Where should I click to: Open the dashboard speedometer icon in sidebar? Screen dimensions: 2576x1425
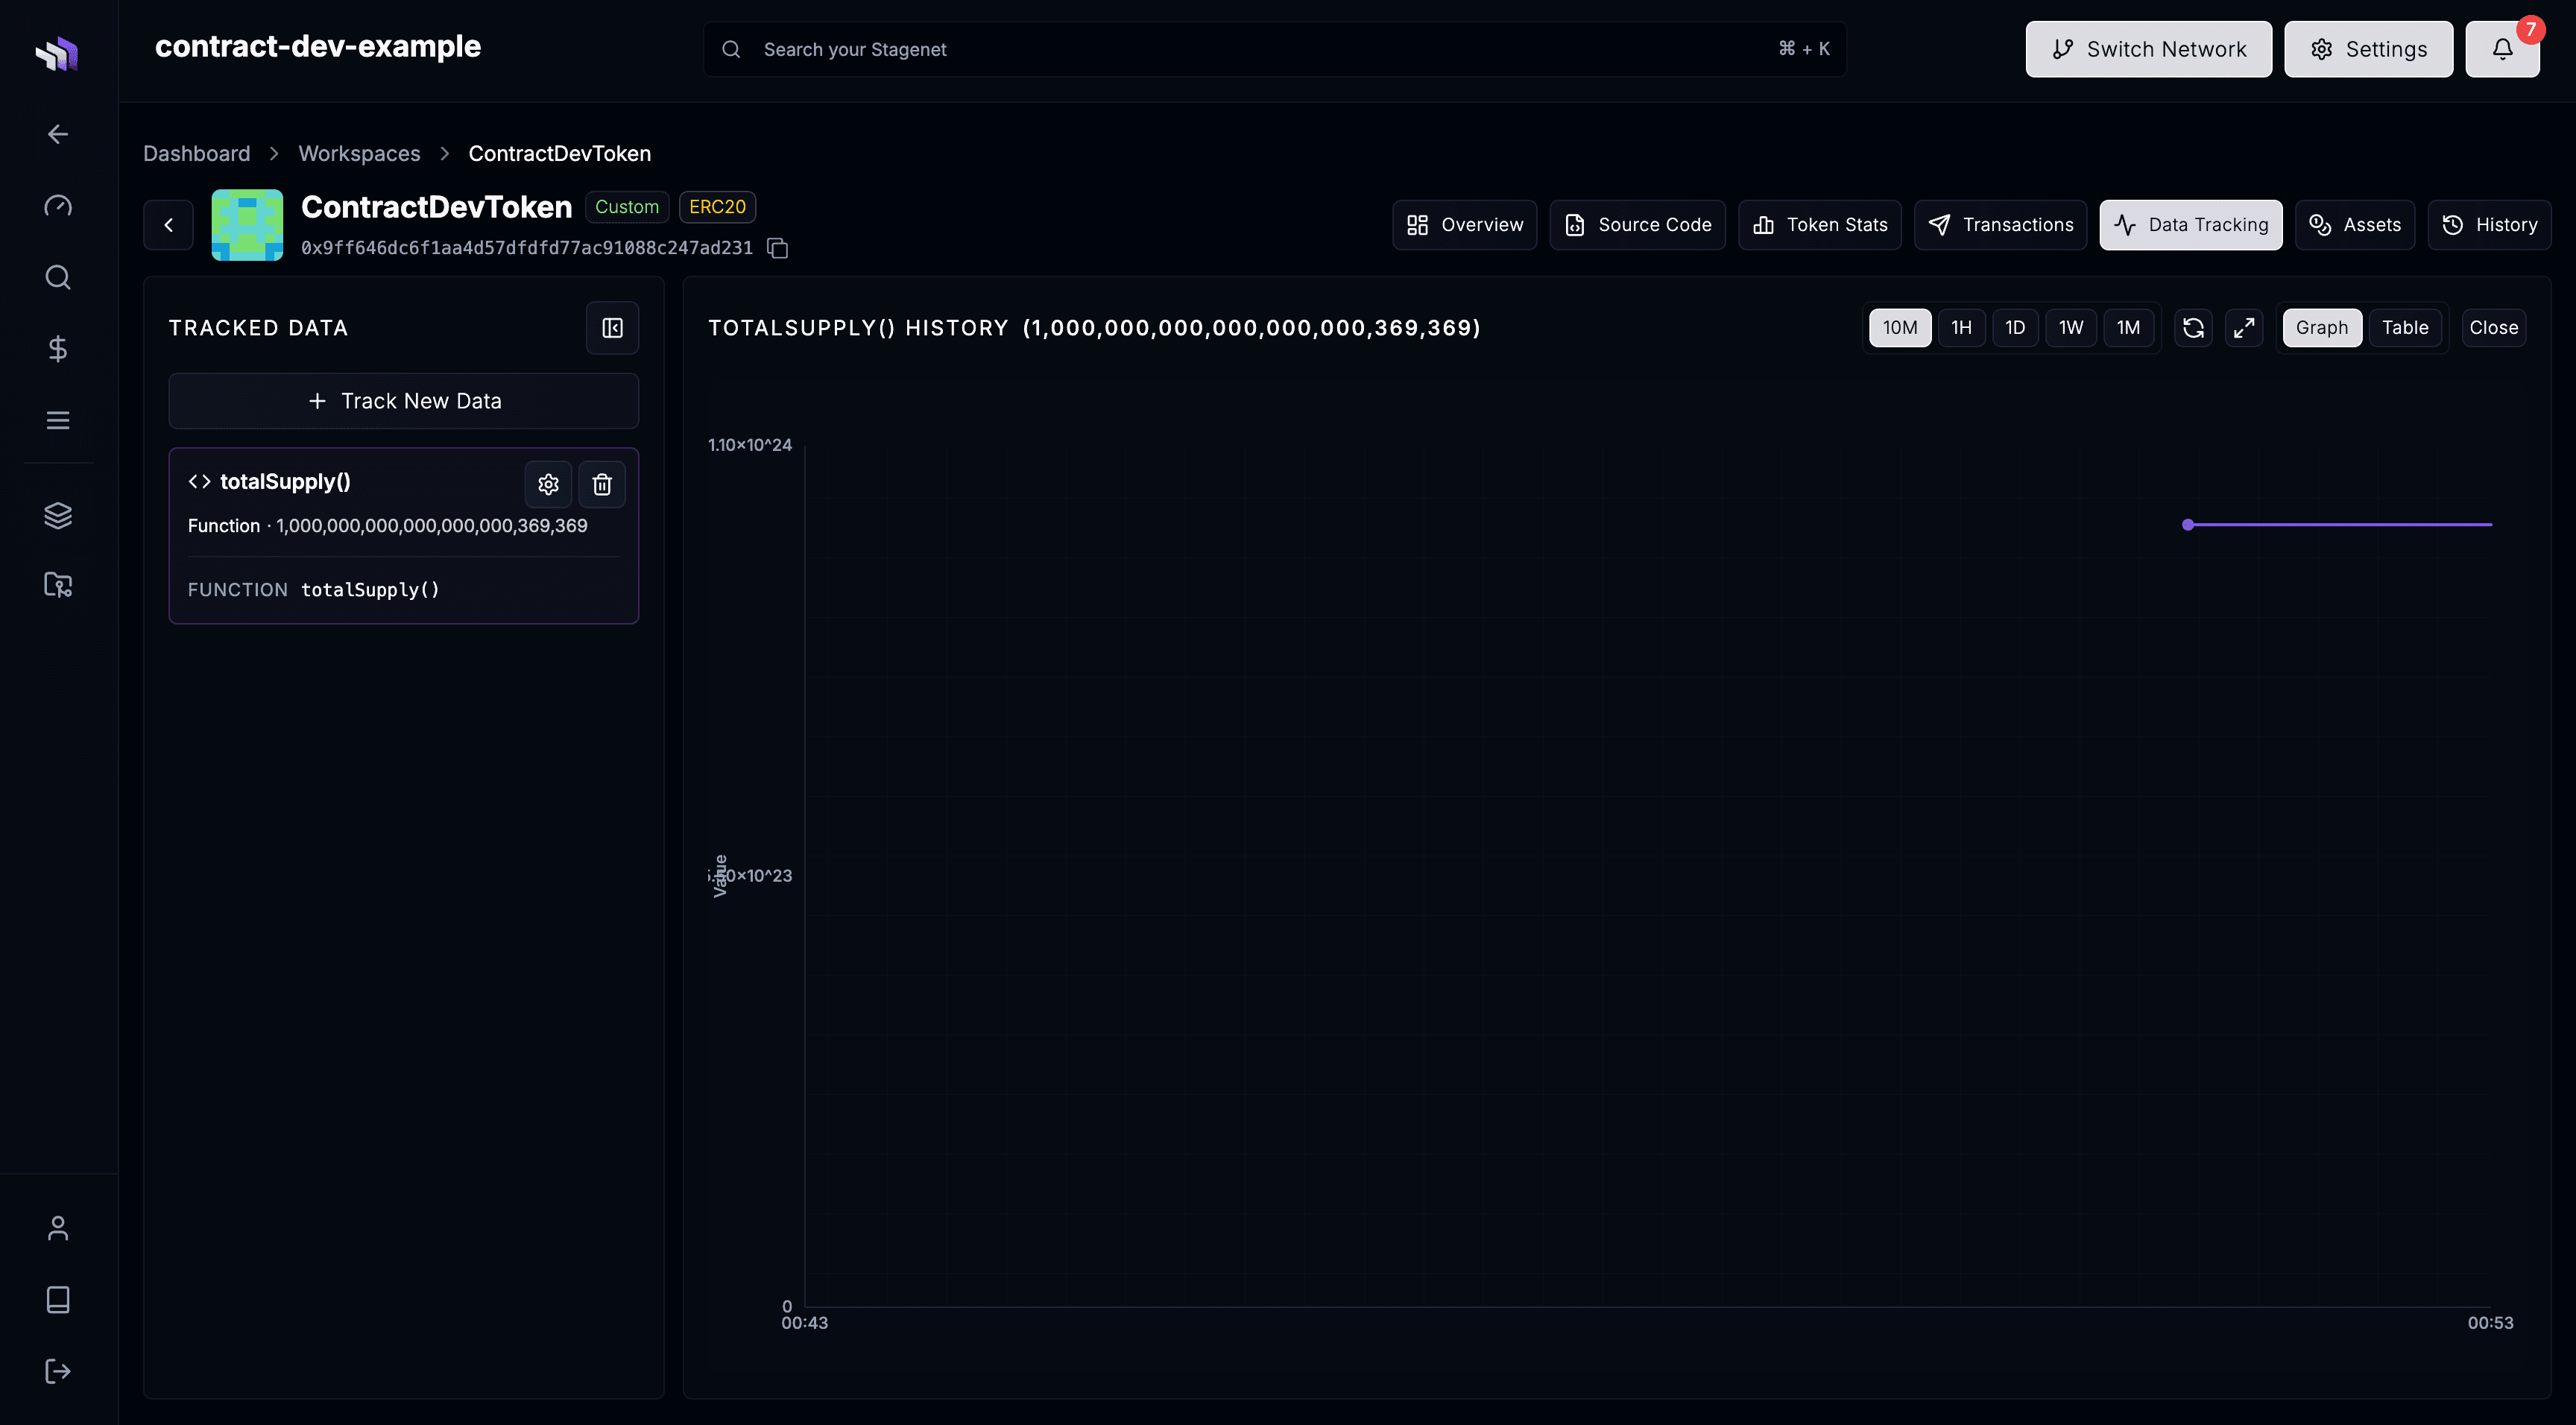click(x=57, y=205)
